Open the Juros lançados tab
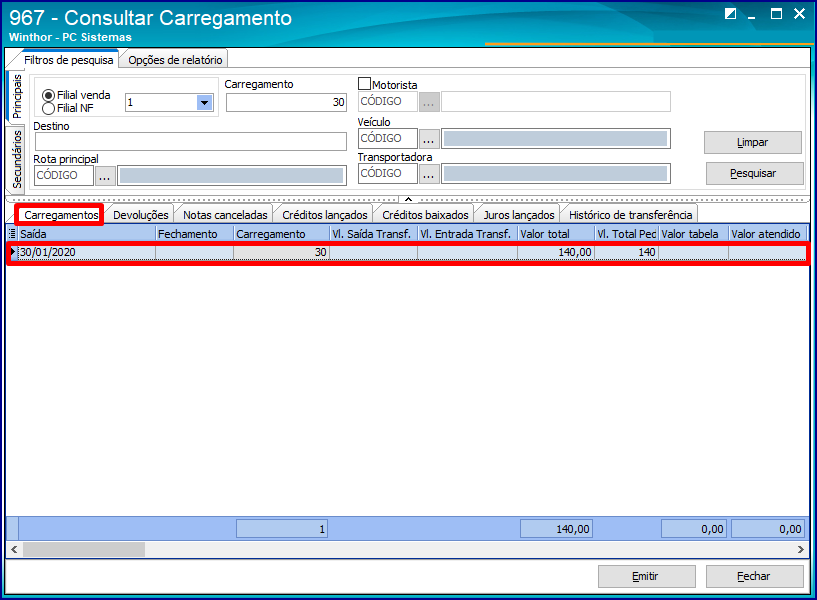 click(518, 215)
